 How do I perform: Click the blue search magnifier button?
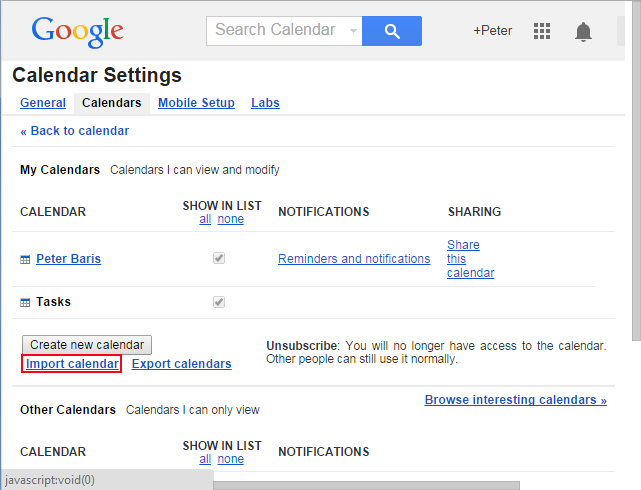(x=392, y=31)
